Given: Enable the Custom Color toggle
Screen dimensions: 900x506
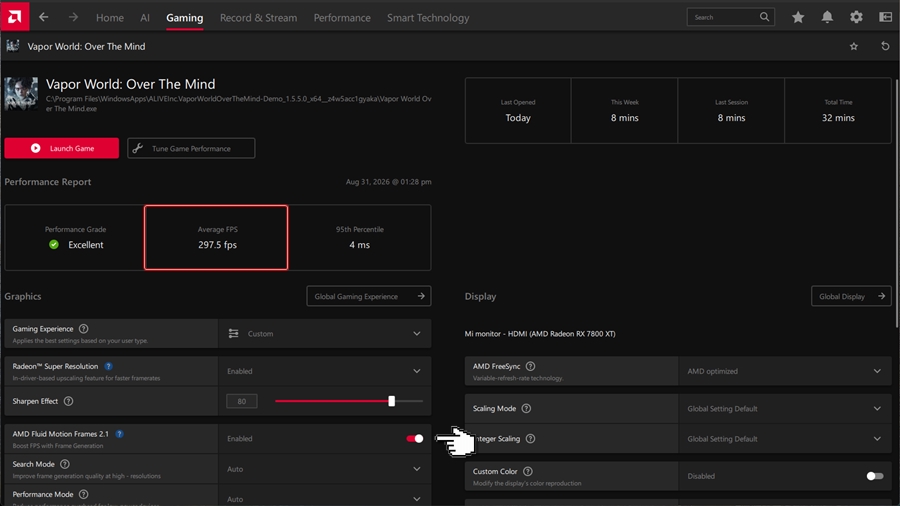Looking at the screenshot, I should coord(875,476).
